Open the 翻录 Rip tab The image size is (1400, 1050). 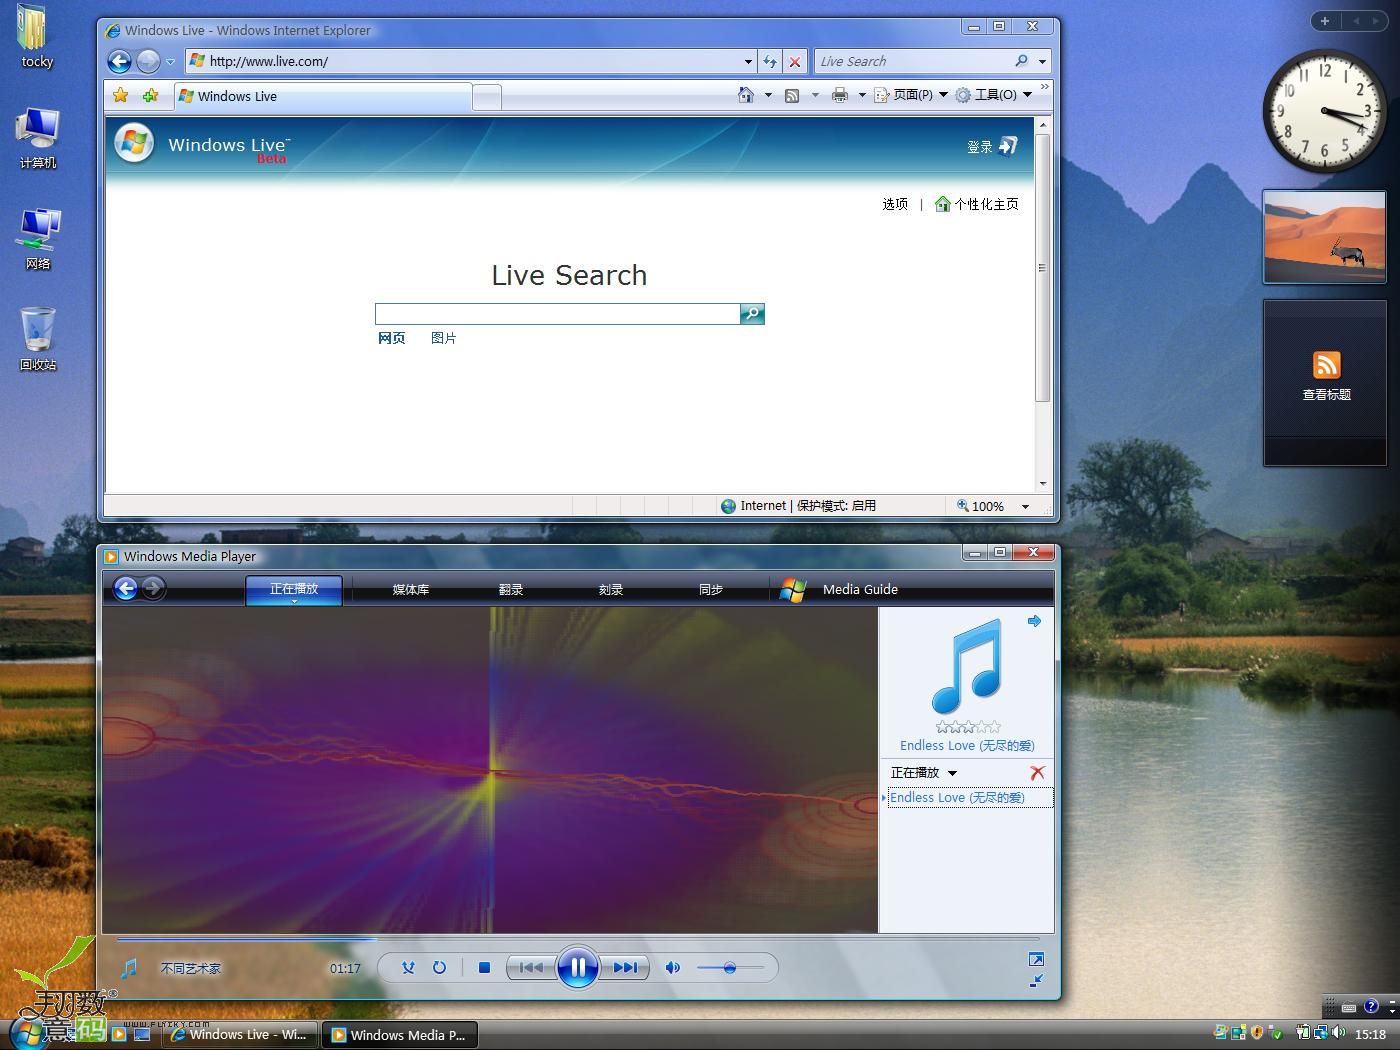[x=511, y=589]
